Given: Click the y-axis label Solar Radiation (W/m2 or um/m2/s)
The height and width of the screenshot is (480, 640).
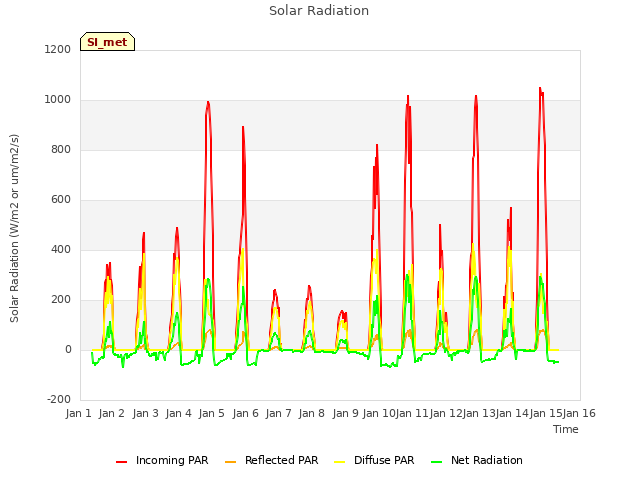Looking at the screenshot, I should [14, 228].
